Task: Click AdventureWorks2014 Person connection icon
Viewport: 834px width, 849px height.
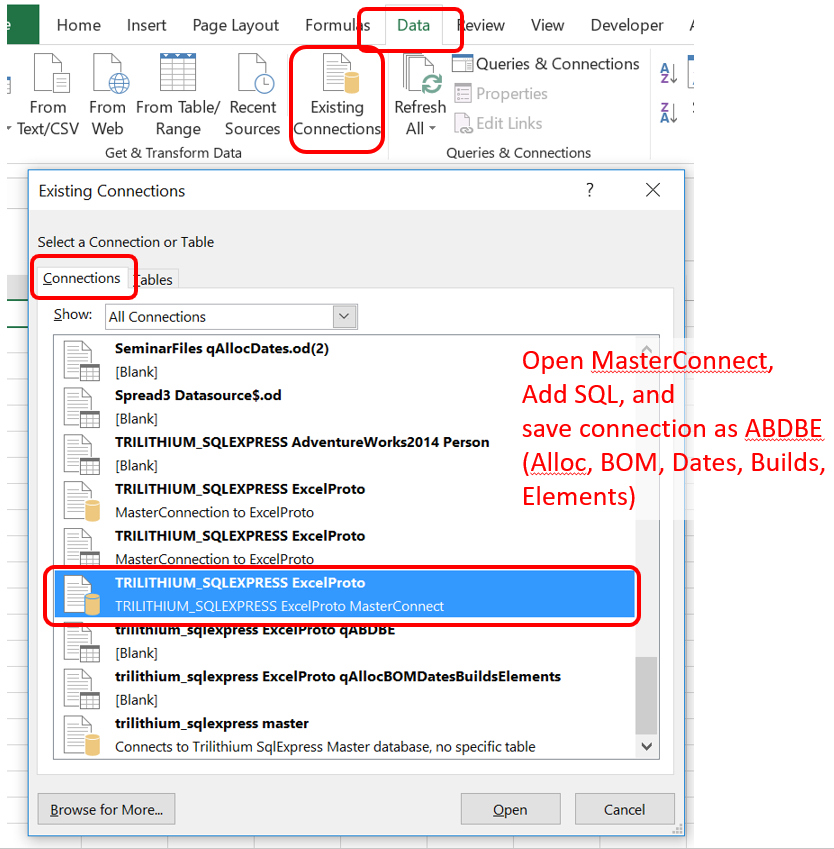Action: 82,454
